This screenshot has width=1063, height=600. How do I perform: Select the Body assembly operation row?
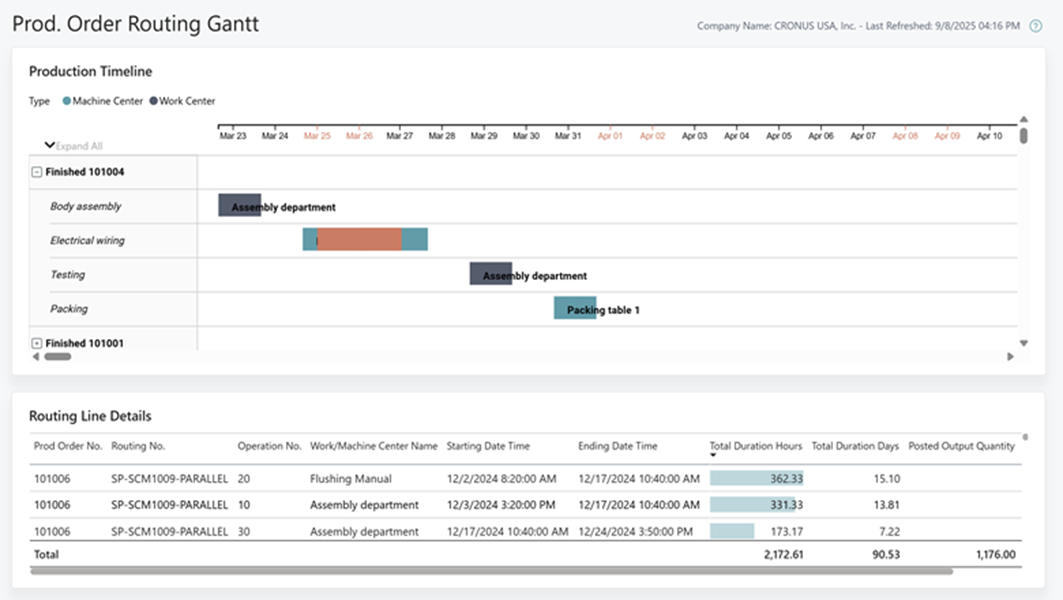86,207
